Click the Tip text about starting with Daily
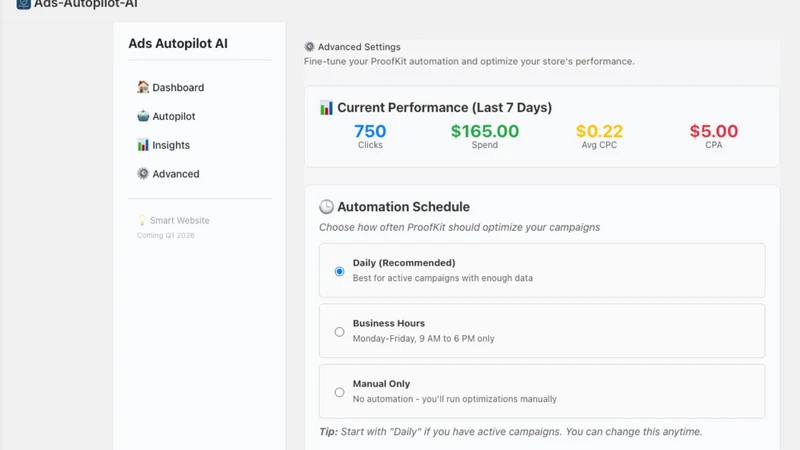 pyautogui.click(x=511, y=432)
